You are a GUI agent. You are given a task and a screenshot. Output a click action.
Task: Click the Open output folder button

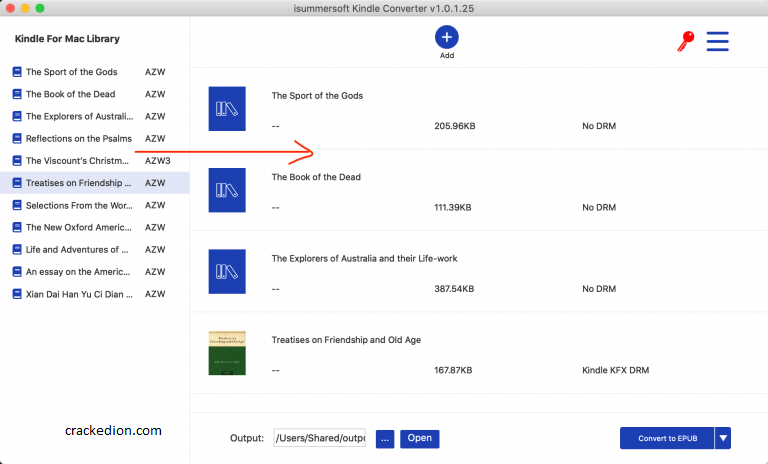point(420,439)
